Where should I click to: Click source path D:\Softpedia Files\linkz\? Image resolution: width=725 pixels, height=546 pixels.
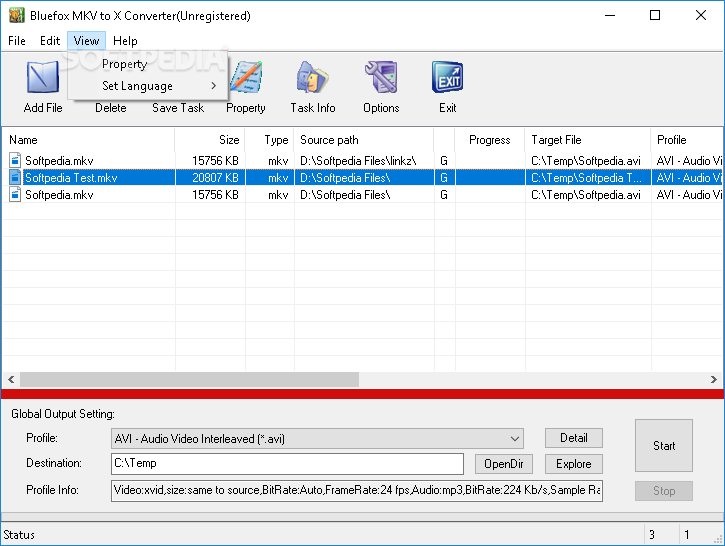point(358,160)
